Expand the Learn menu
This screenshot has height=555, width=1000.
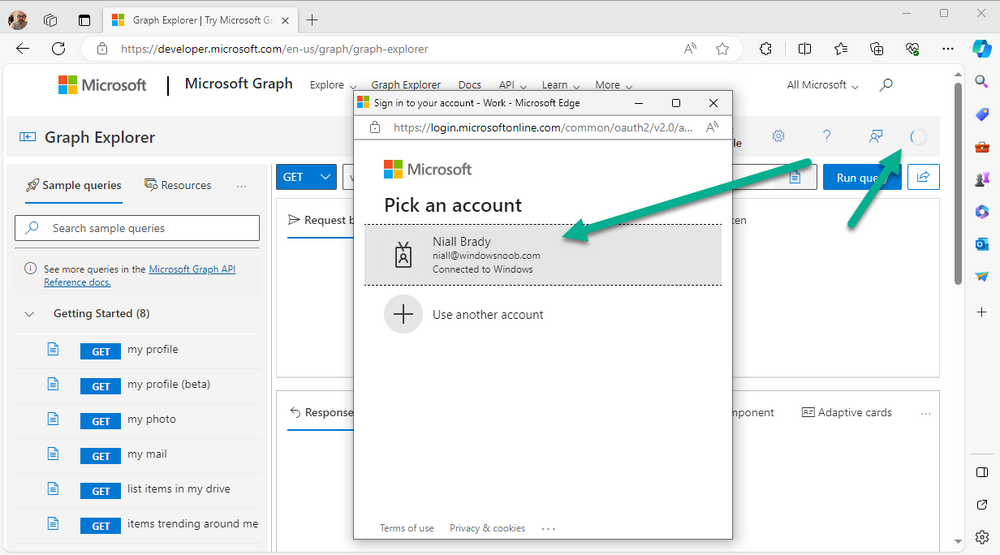[561, 85]
